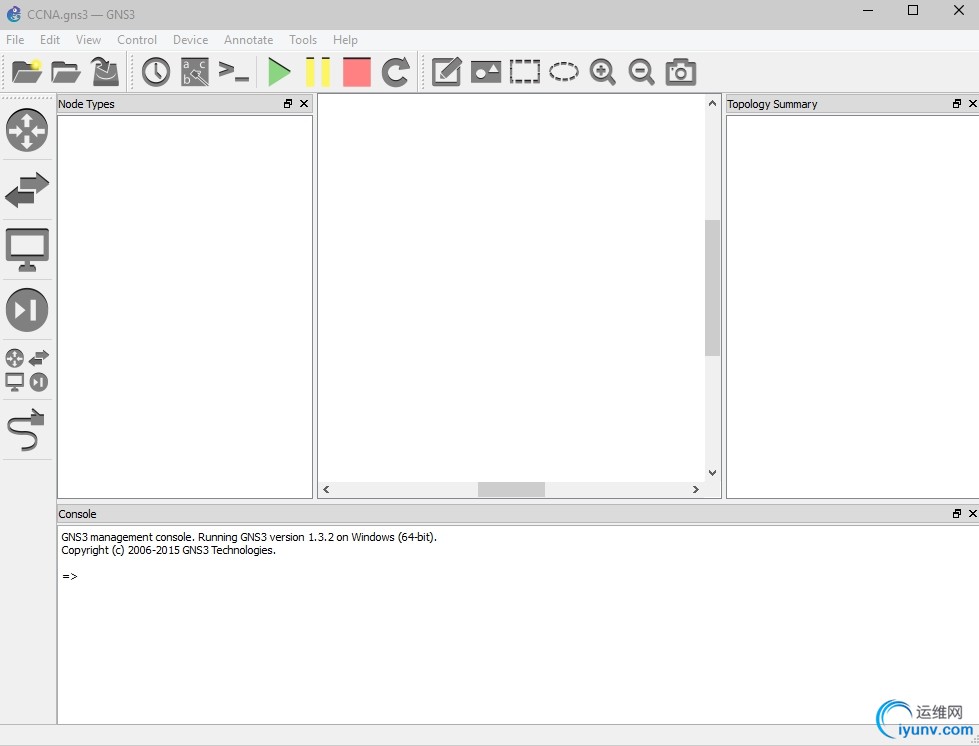This screenshot has width=979, height=746.
Task: Click the Open project folder icon
Action: pyautogui.click(x=66, y=72)
